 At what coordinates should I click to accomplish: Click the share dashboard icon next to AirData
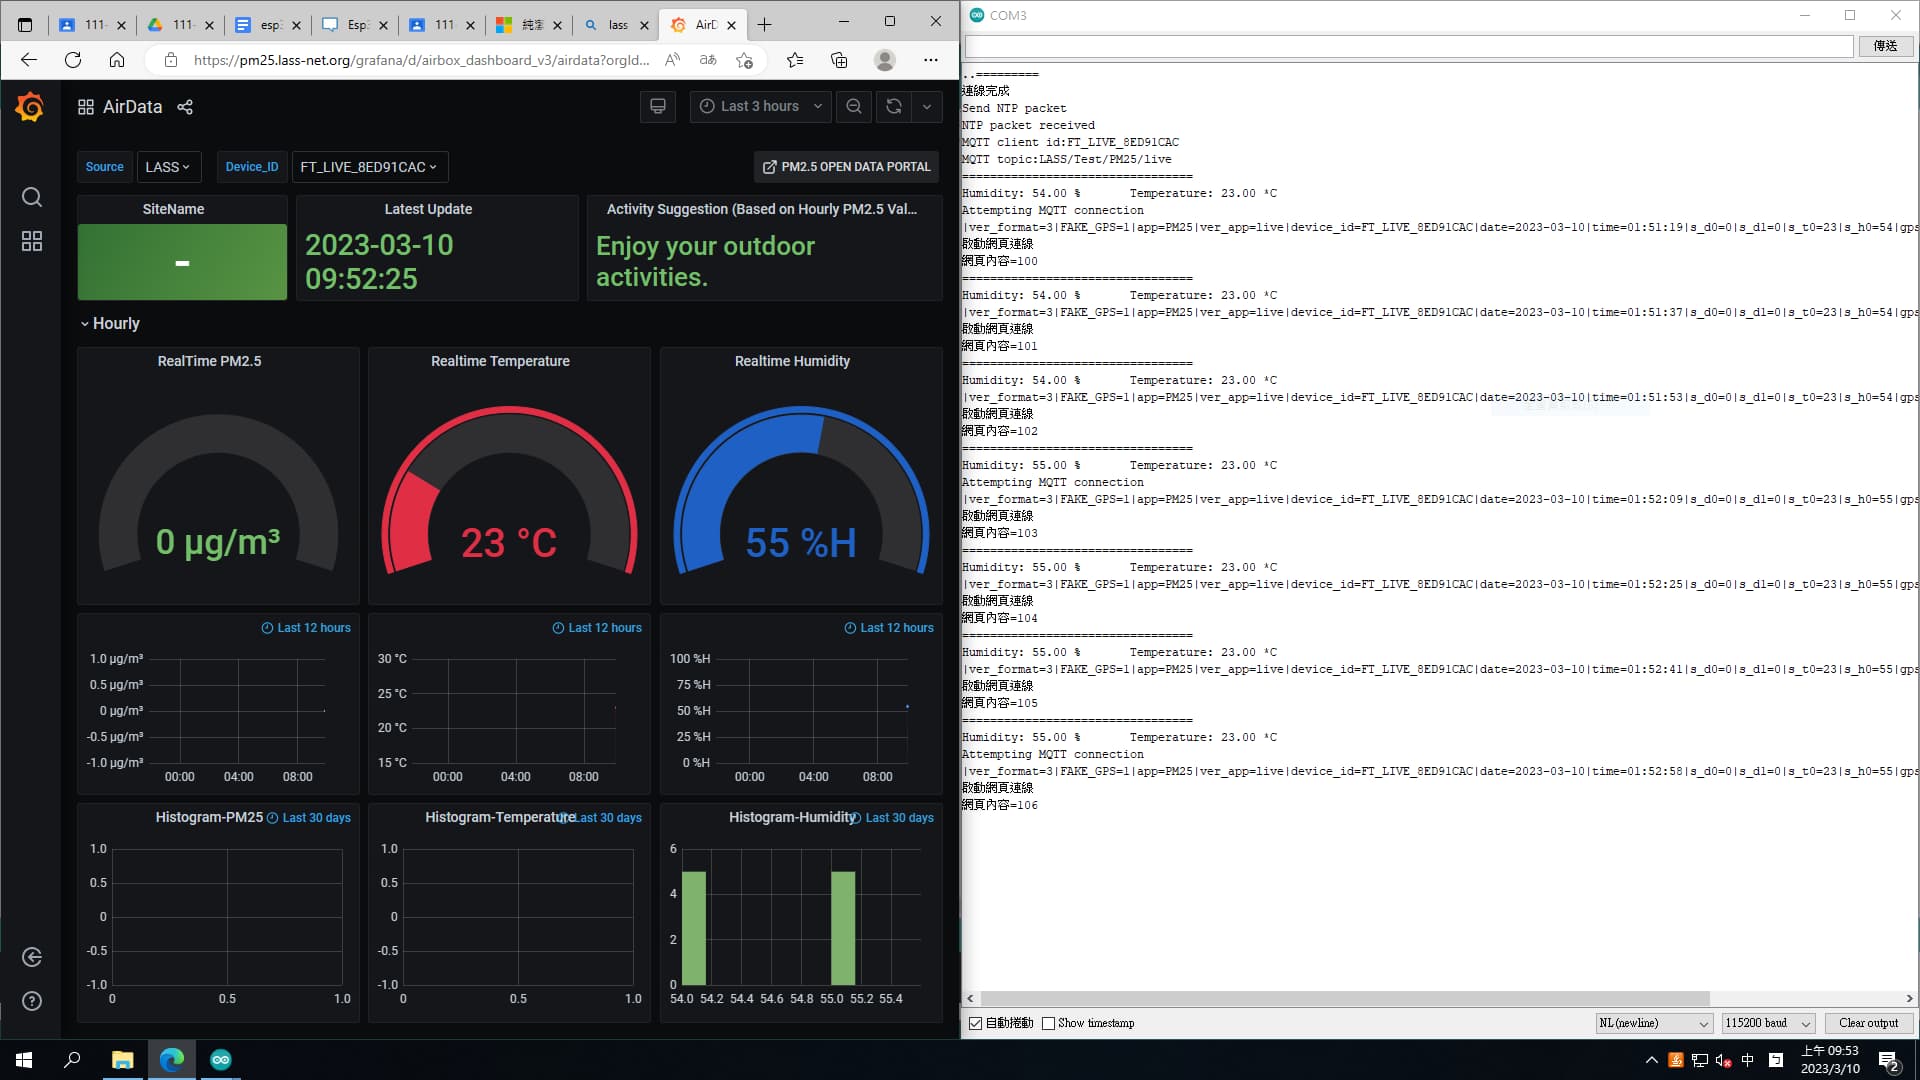185,107
